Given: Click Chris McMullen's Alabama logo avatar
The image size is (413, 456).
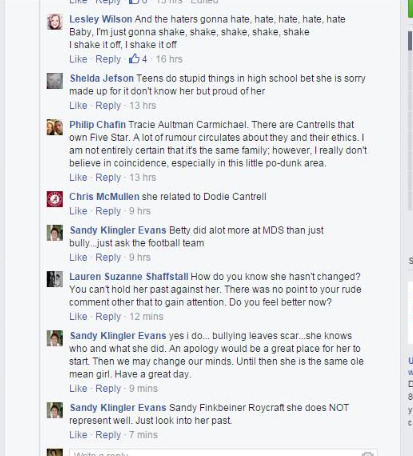Looking at the screenshot, I should coord(55,199).
